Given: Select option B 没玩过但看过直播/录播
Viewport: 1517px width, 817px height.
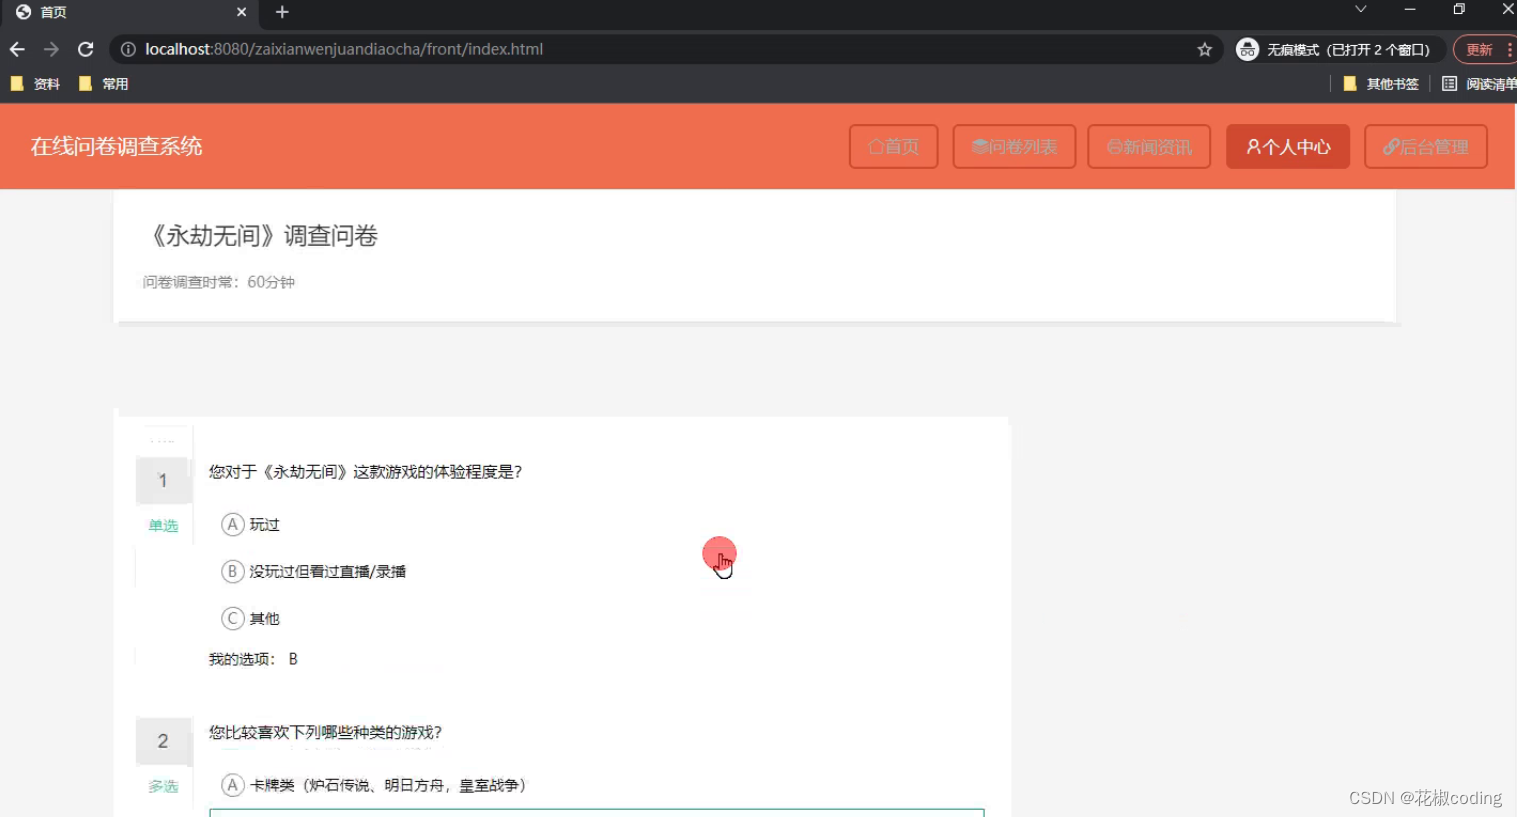Looking at the screenshot, I should pyautogui.click(x=314, y=571).
